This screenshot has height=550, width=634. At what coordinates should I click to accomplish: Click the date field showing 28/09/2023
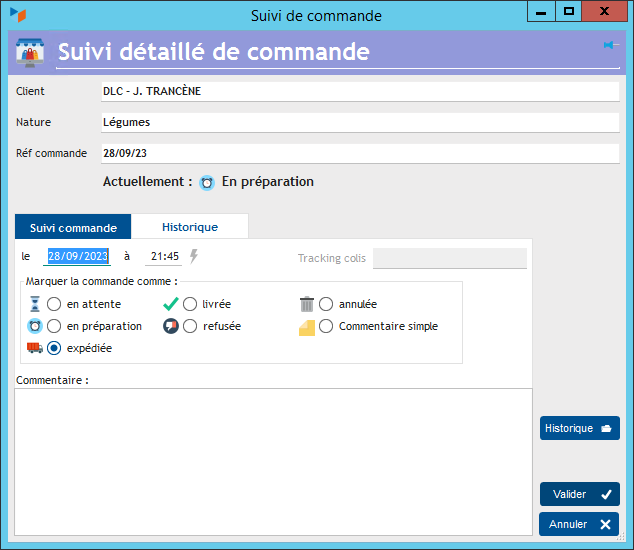click(x=78, y=257)
